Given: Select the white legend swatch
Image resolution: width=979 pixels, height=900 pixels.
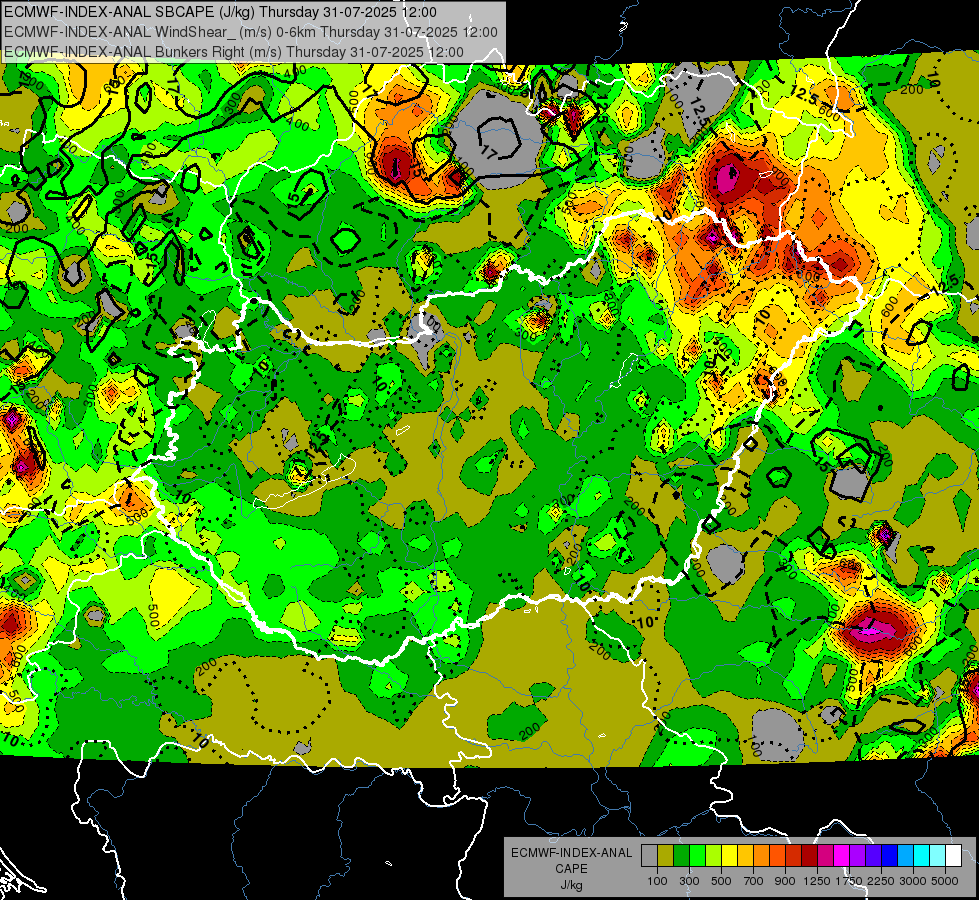Looking at the screenshot, I should [953, 856].
